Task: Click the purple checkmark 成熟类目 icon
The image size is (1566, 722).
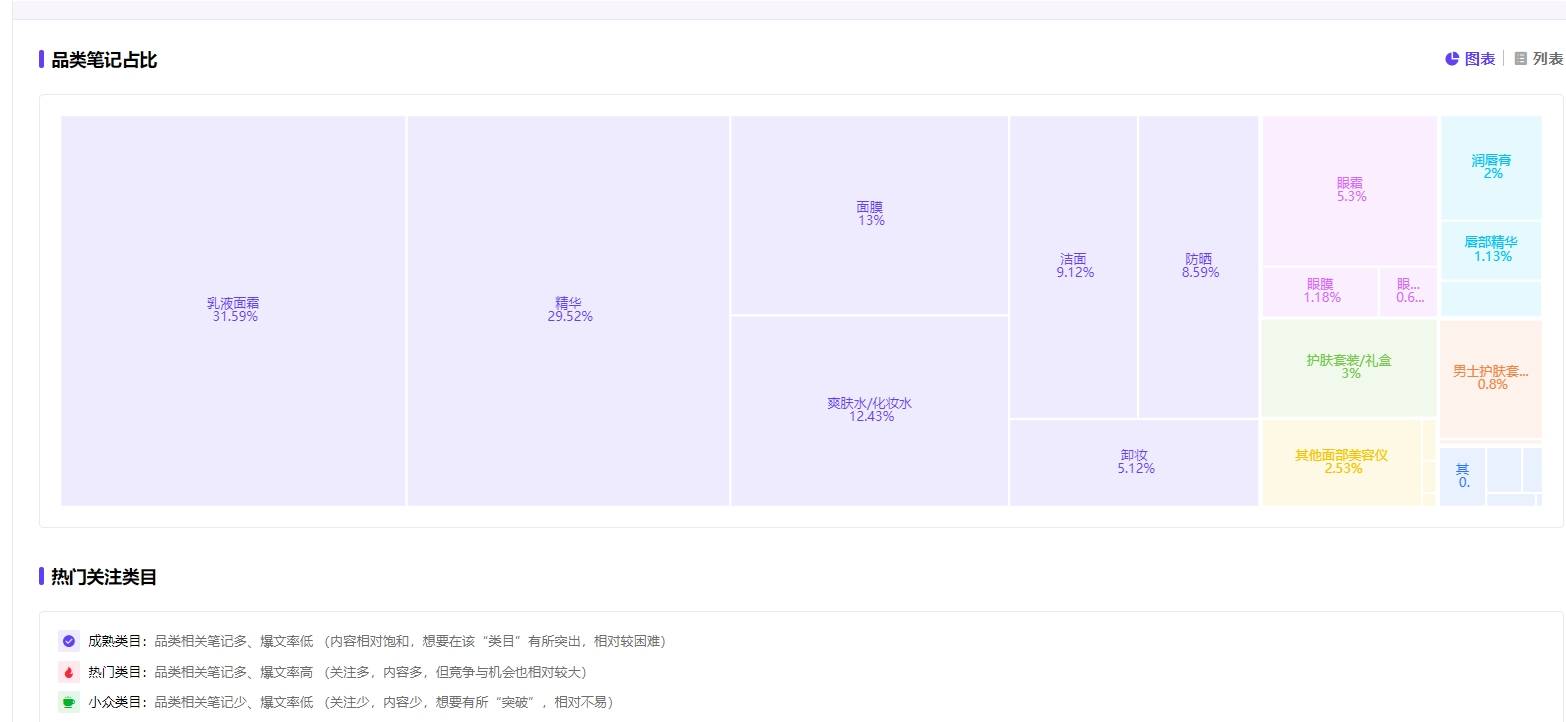Action: [69, 641]
